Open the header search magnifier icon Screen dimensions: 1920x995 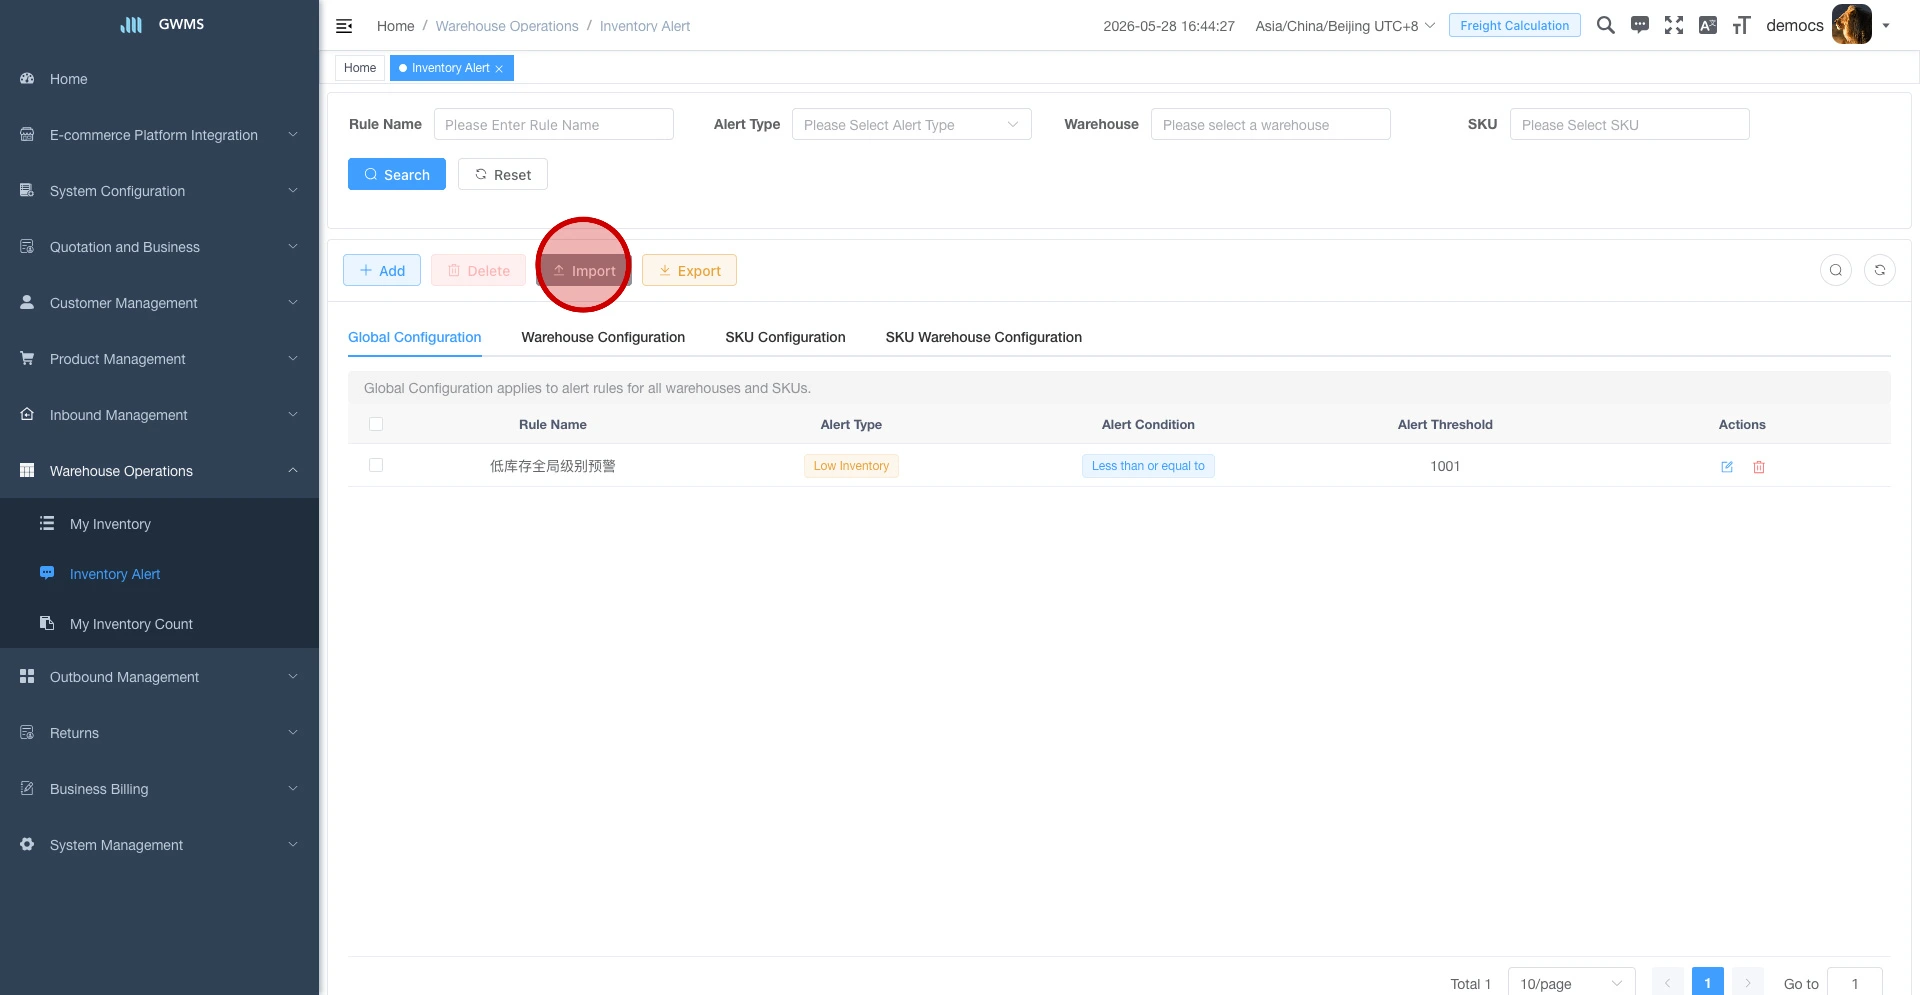point(1606,25)
